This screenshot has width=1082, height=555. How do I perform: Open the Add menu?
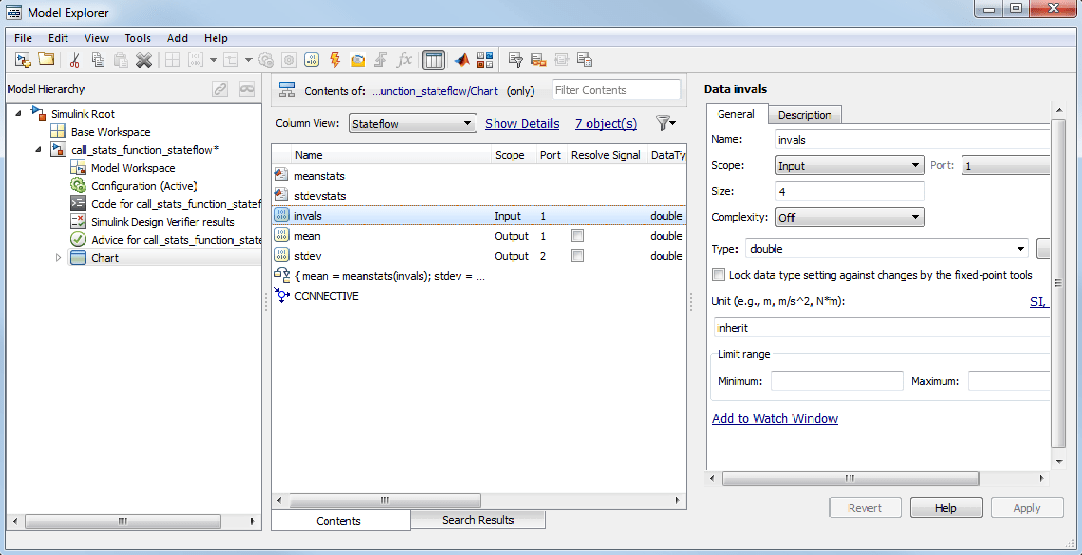pyautogui.click(x=177, y=38)
